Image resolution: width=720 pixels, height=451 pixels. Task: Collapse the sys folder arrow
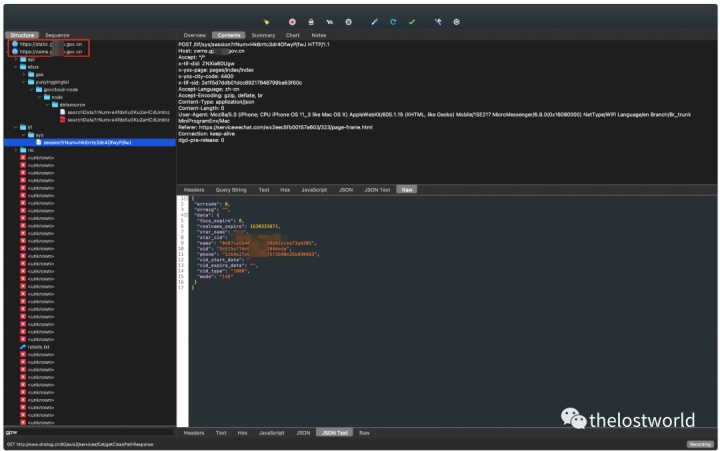(23, 135)
